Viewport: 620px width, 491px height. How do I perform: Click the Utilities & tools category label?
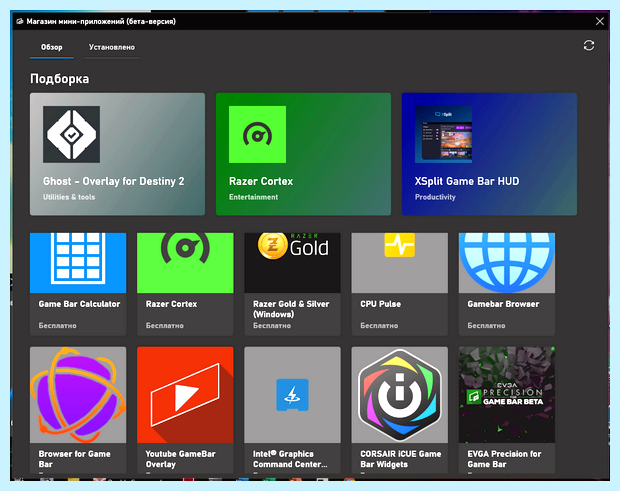tap(69, 197)
